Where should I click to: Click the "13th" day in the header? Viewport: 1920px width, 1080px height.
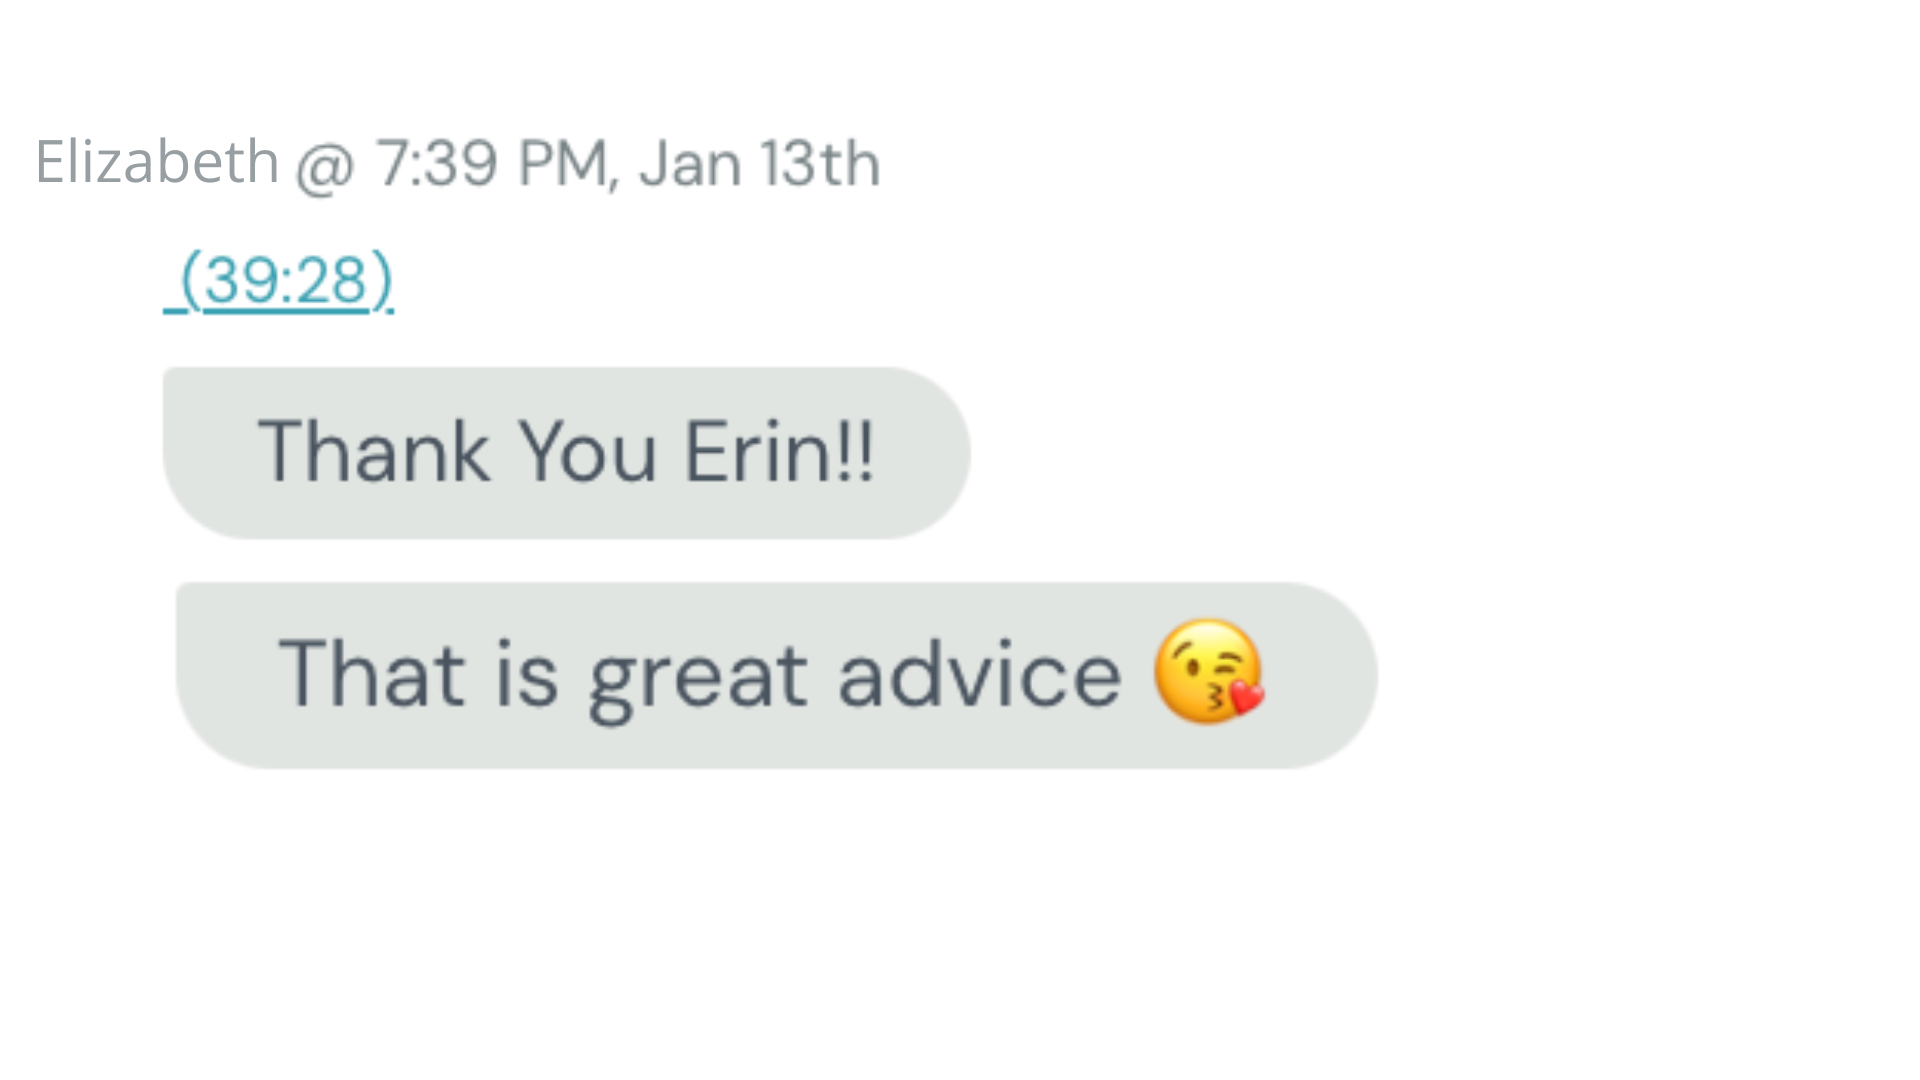coord(820,163)
